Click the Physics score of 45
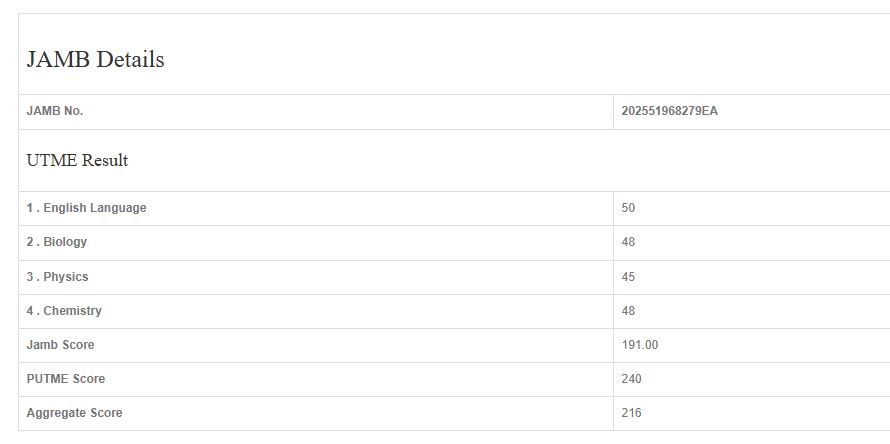The width and height of the screenshot is (890, 444). 628,277
